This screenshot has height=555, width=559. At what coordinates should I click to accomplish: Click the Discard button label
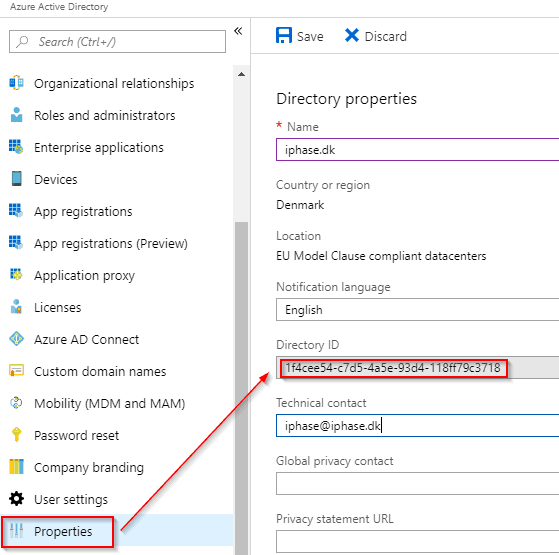pyautogui.click(x=386, y=36)
